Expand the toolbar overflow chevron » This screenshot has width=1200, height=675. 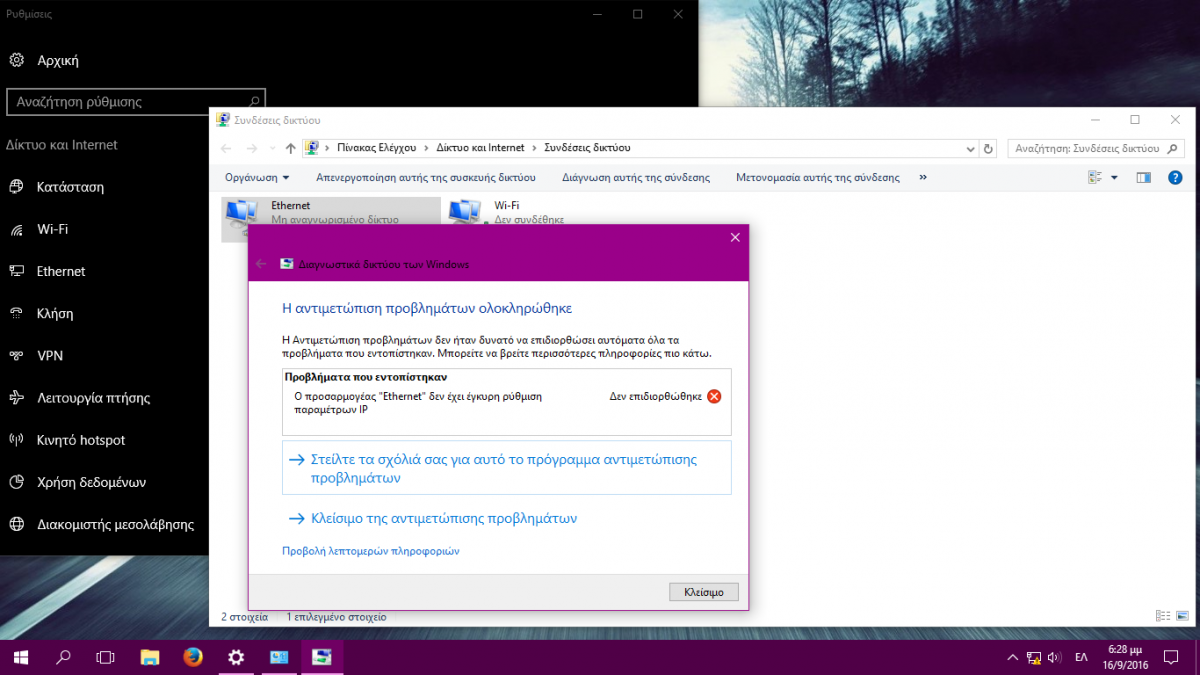click(923, 177)
